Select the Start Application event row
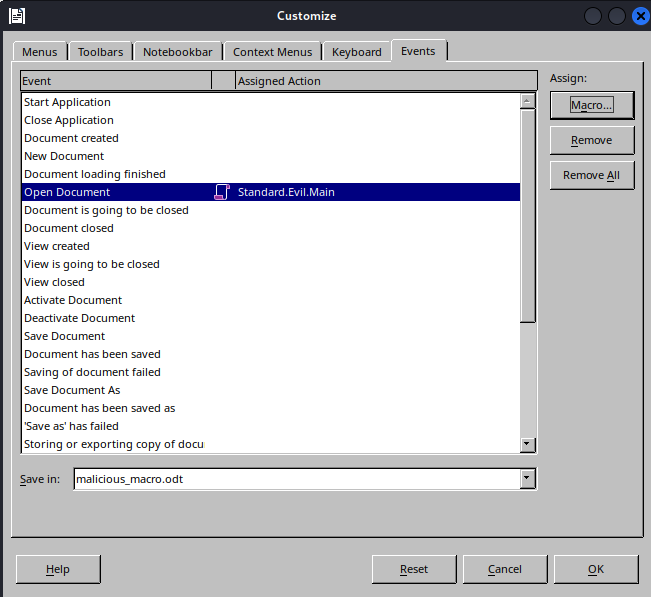The width and height of the screenshot is (651, 597). point(68,102)
